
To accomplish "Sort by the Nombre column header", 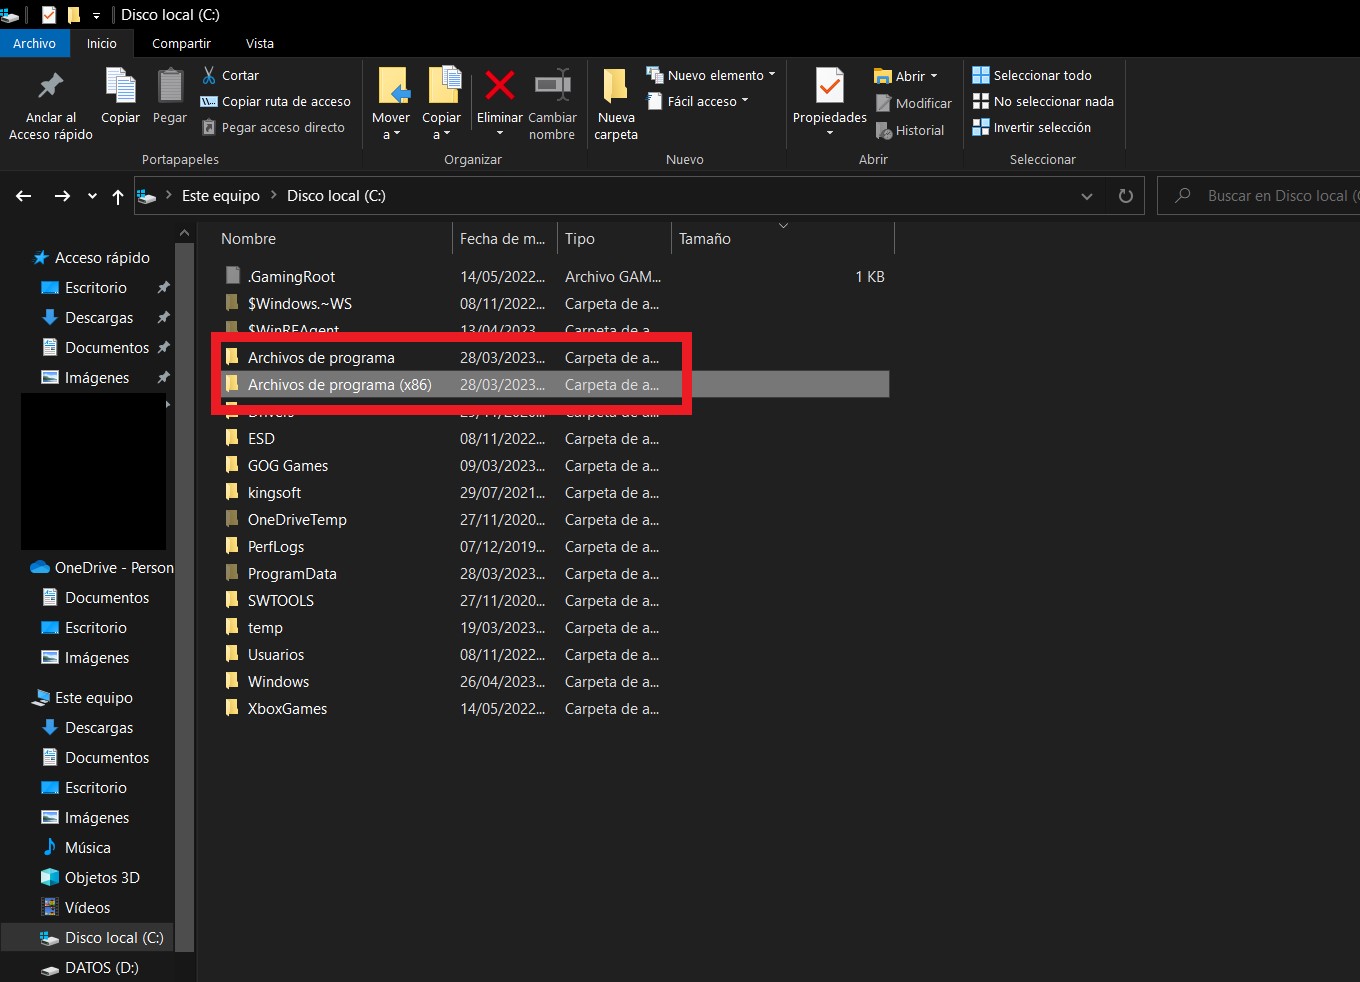I will (x=334, y=238).
